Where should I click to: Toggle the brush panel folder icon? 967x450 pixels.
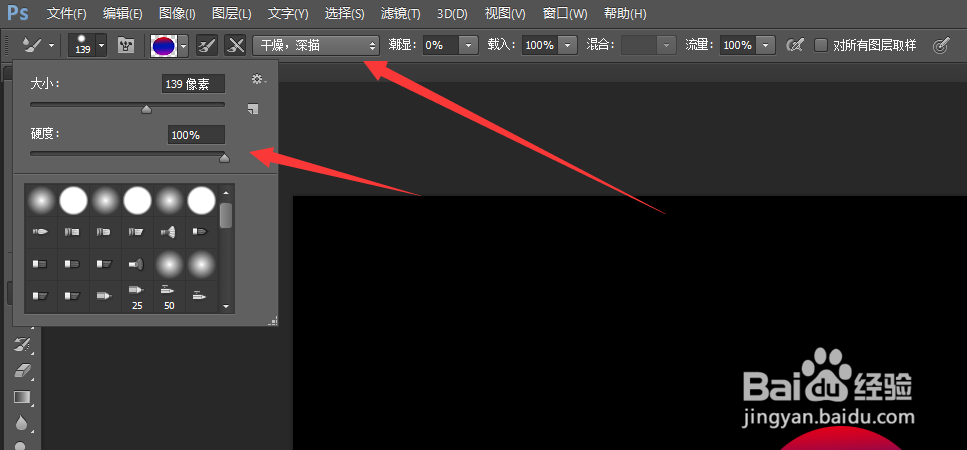[x=126, y=45]
